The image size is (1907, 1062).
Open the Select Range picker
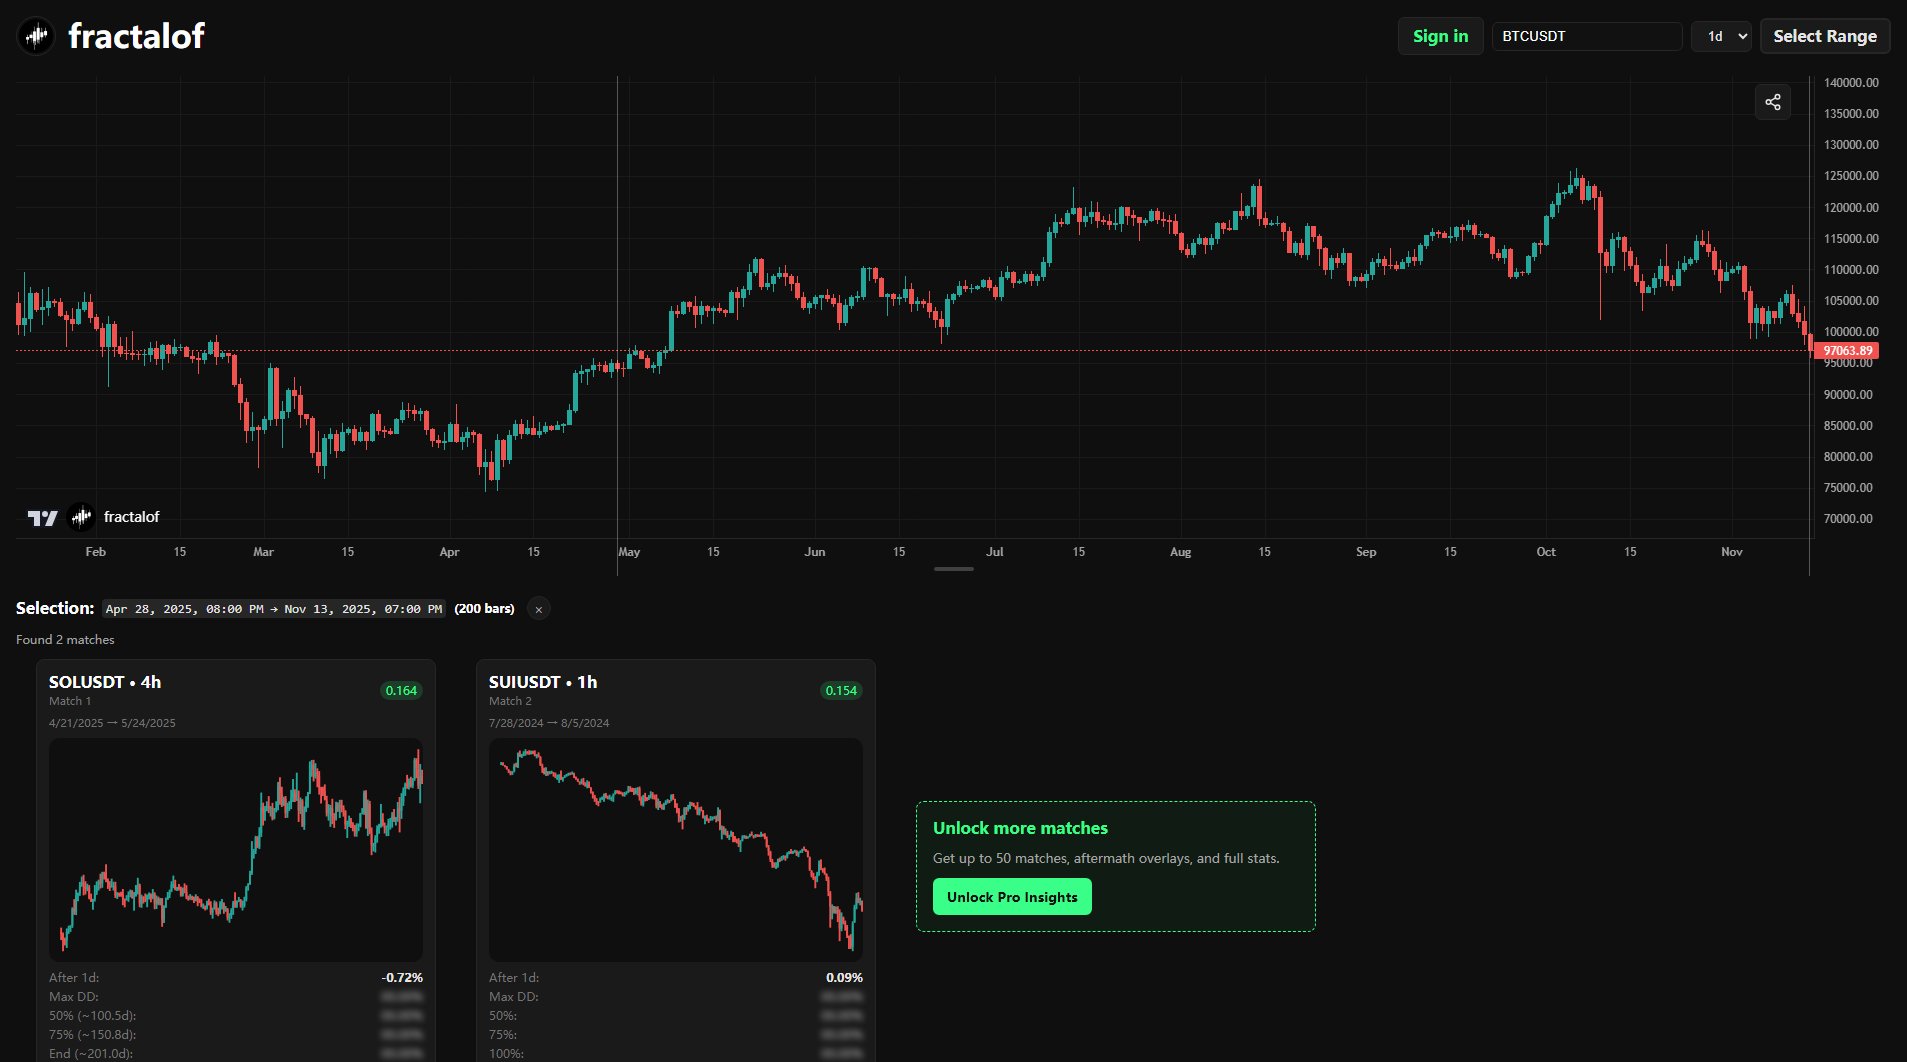[x=1824, y=35]
